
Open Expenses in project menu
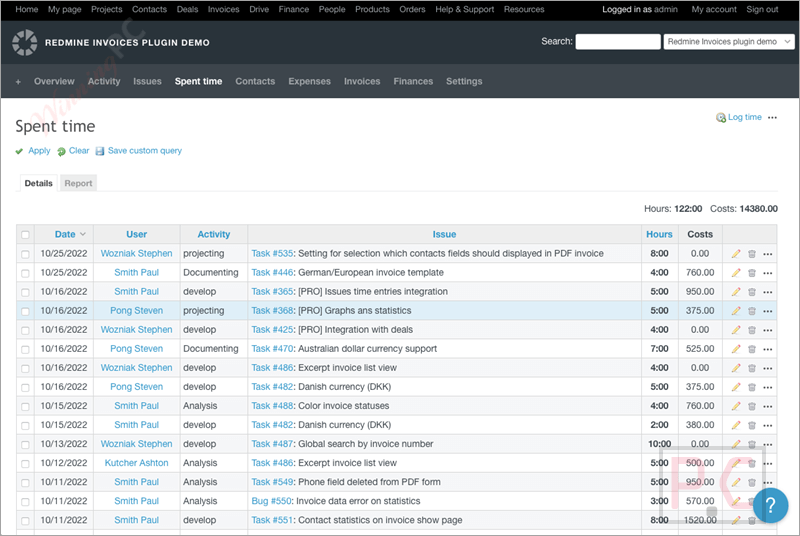coord(309,81)
